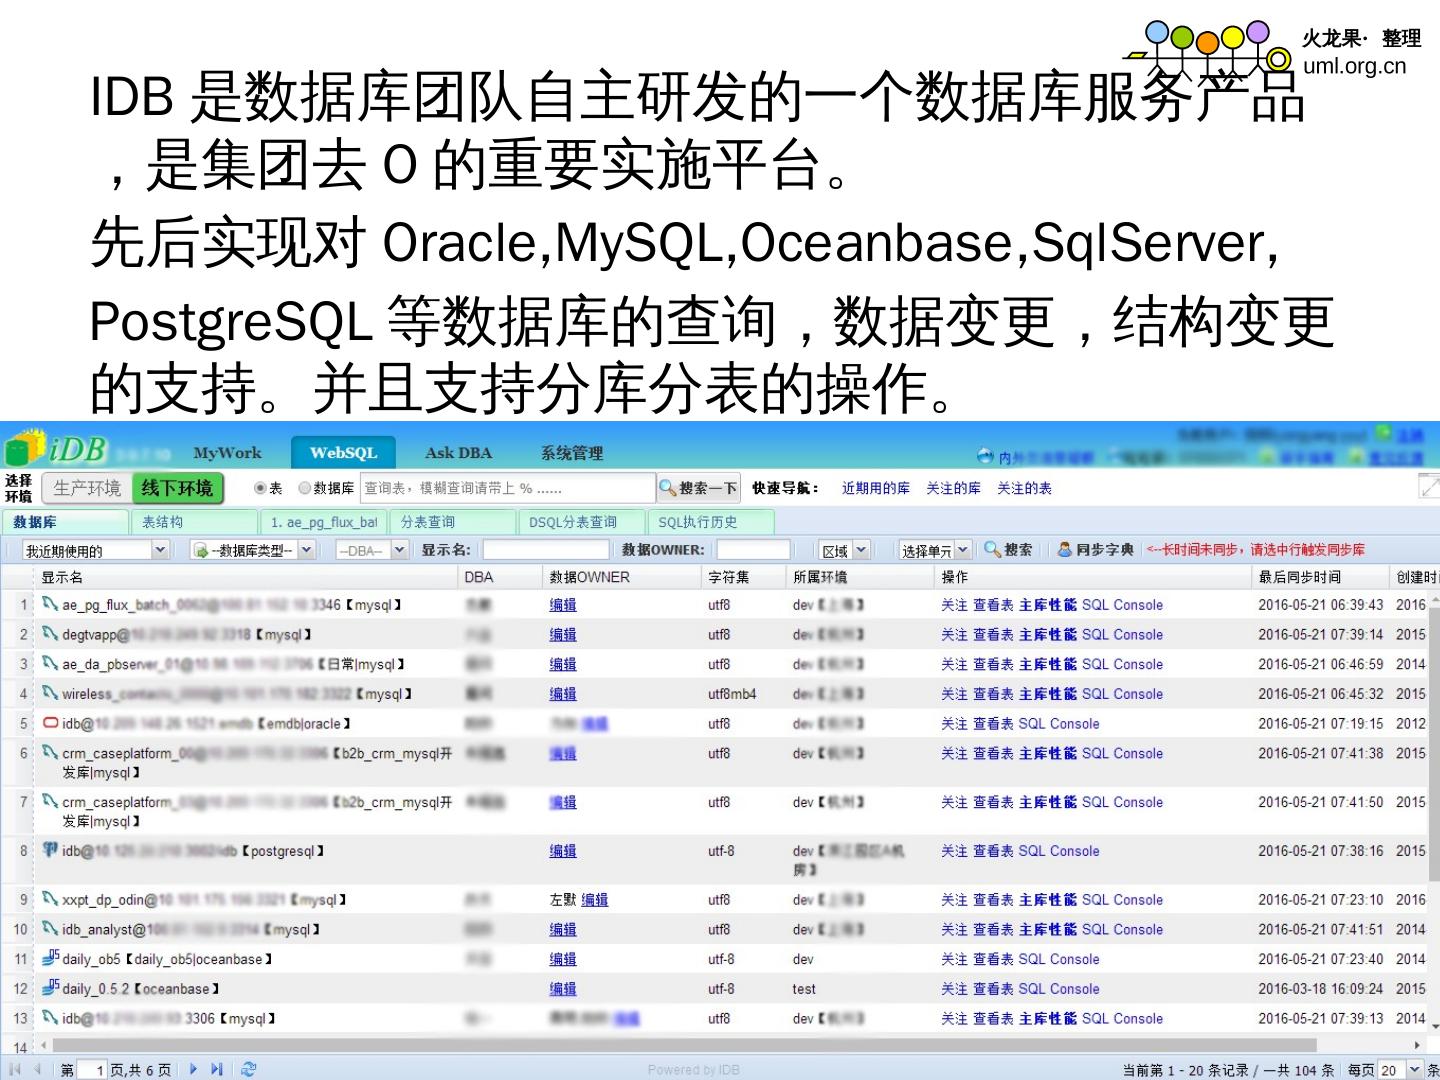Click the magnifier 搜索一下 search icon

click(667, 488)
